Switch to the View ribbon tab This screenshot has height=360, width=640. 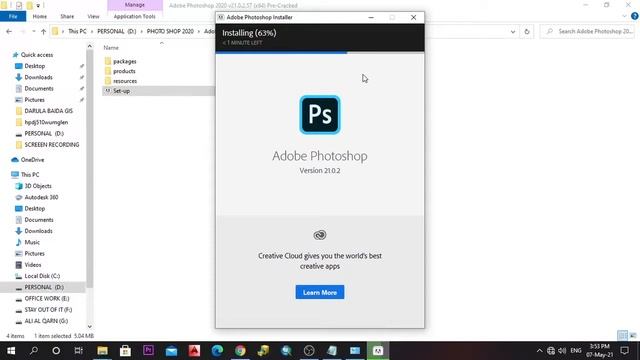(x=93, y=16)
